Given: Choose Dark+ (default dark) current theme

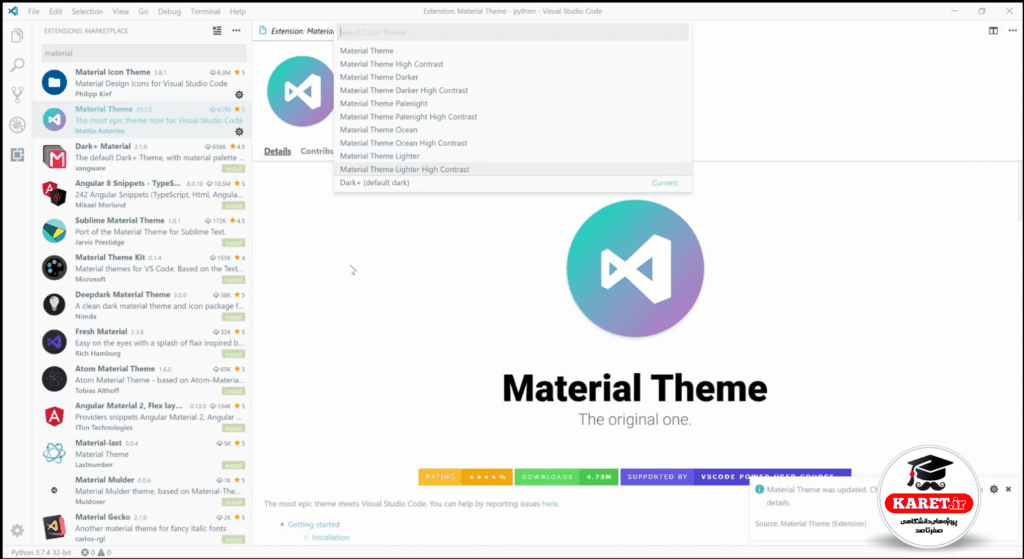Looking at the screenshot, I should pyautogui.click(x=513, y=183).
